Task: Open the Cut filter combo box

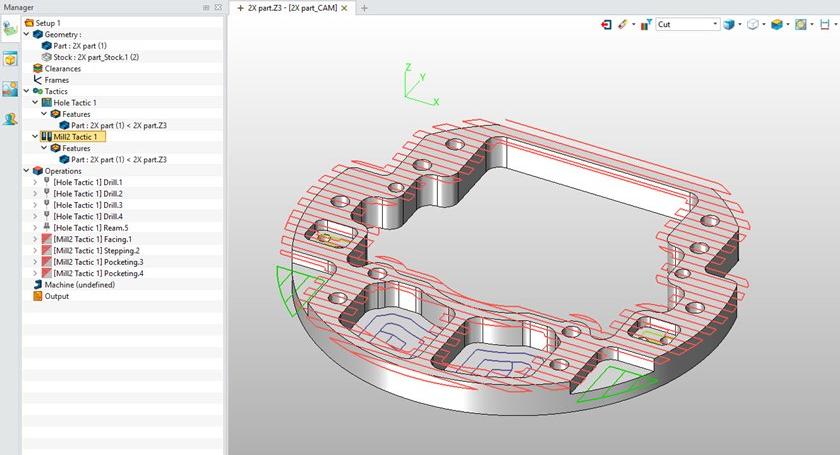Action: (x=687, y=24)
